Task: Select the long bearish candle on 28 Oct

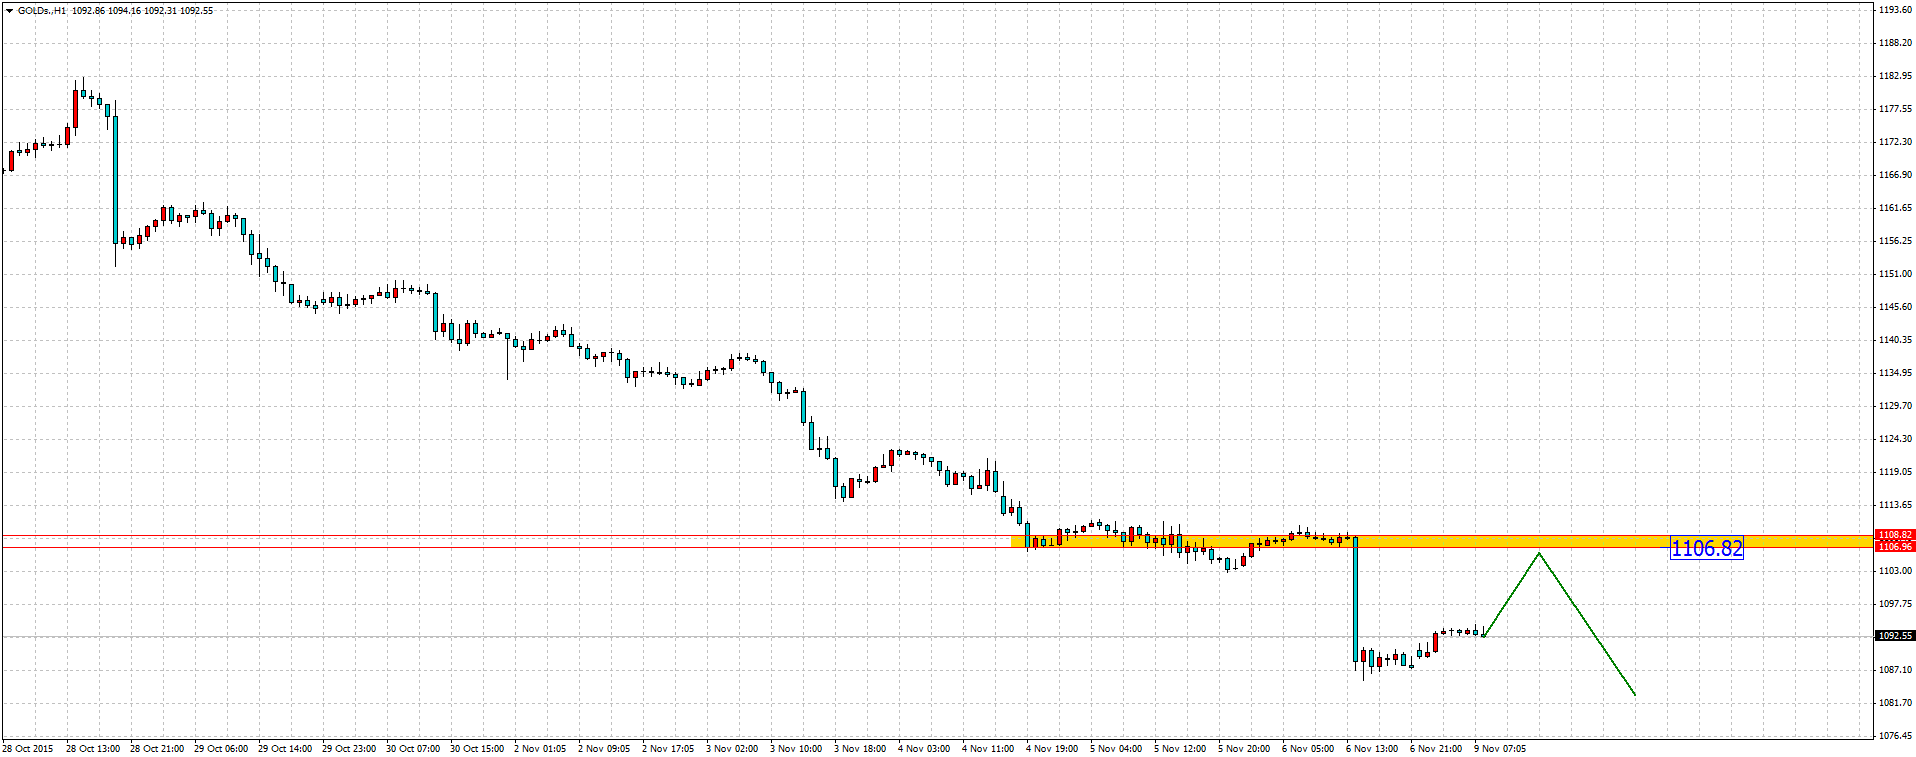Action: (x=115, y=180)
